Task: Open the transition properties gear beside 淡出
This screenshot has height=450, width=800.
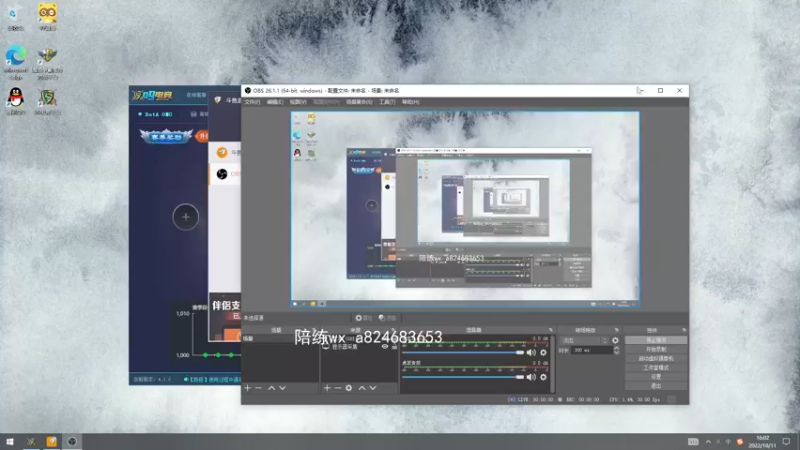Action: [615, 340]
